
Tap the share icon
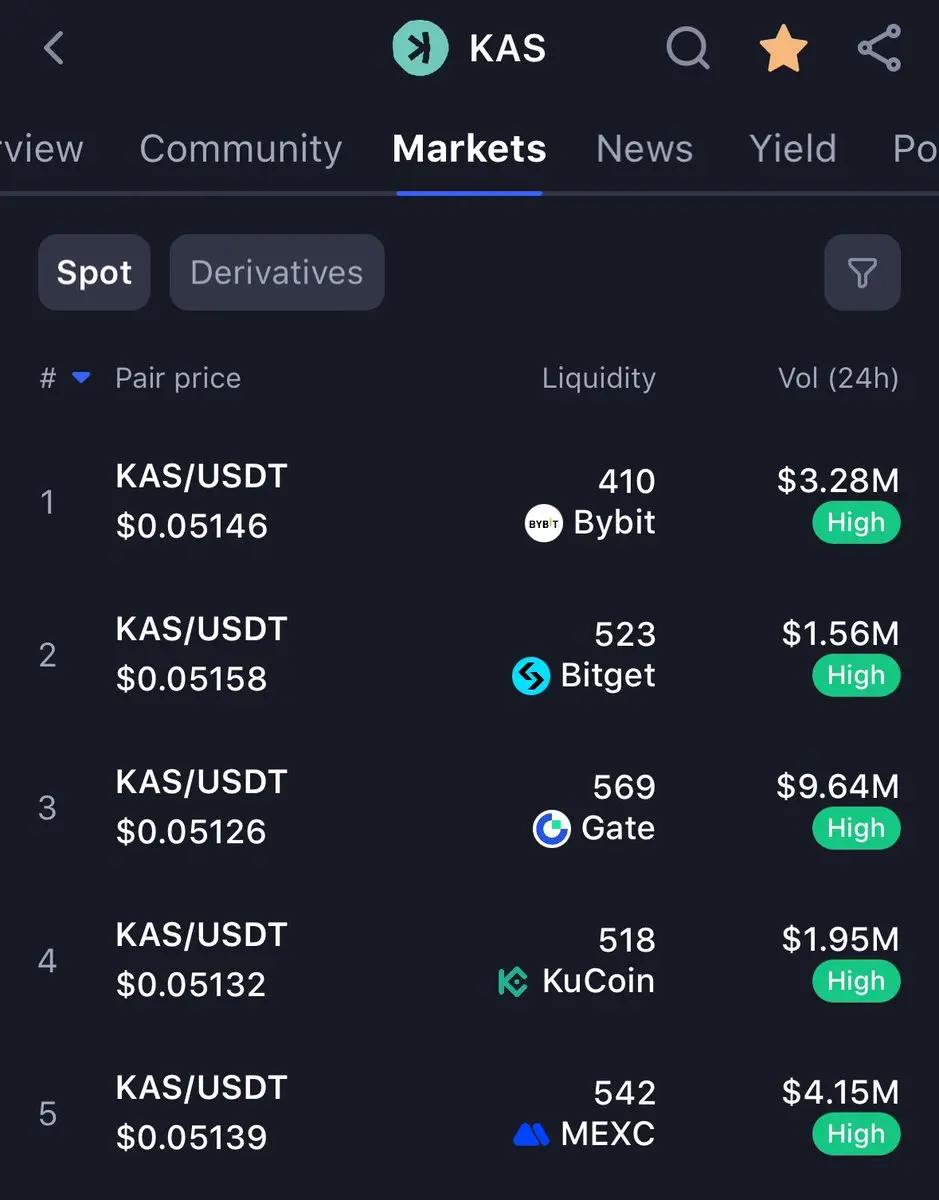(879, 48)
